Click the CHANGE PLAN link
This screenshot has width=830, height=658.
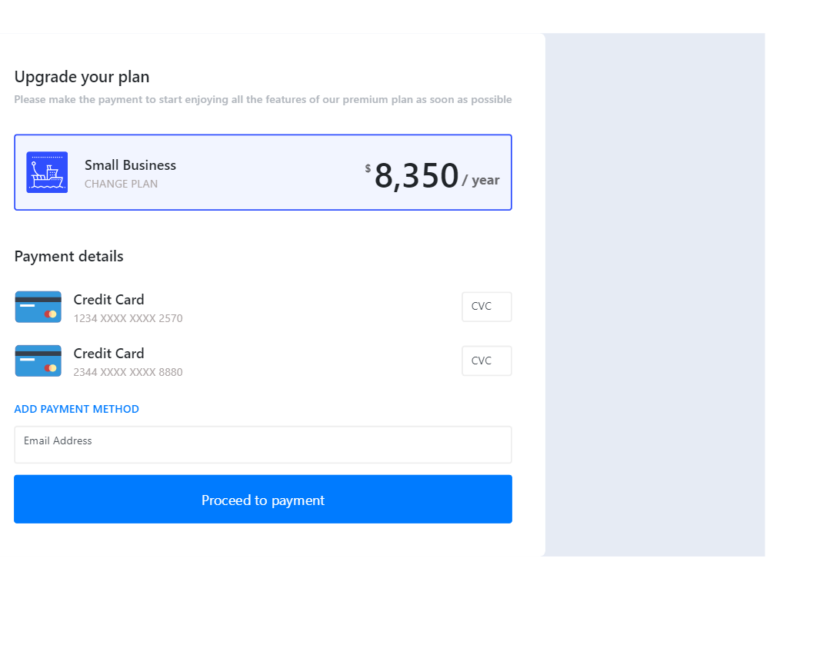pos(121,184)
